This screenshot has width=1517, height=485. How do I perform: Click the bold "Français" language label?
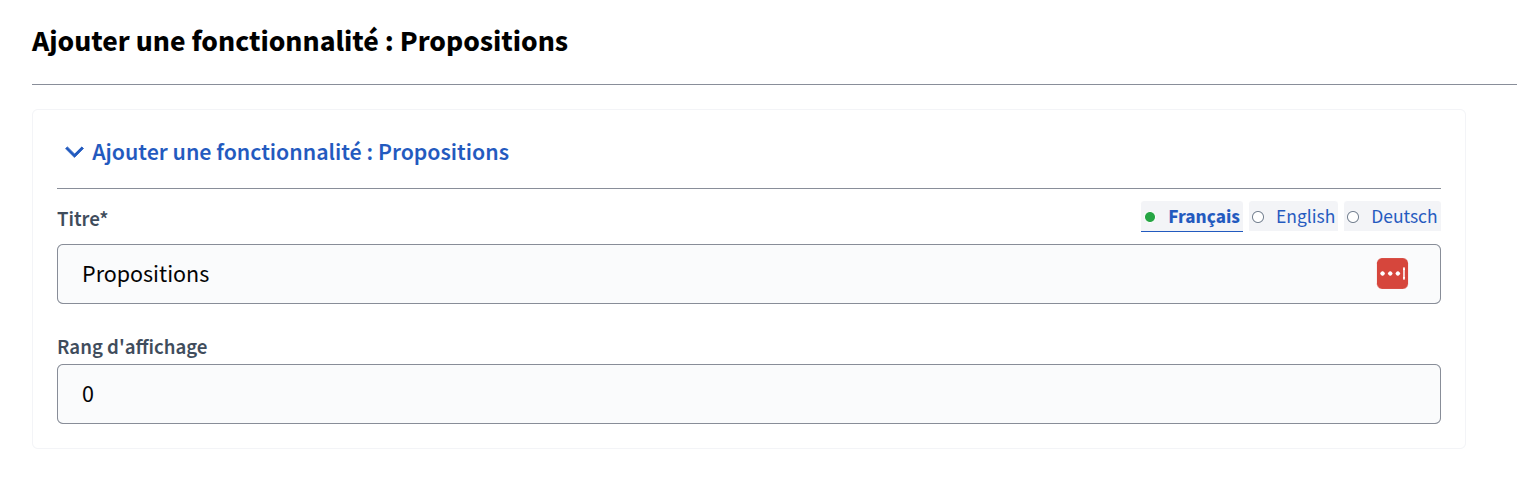click(1204, 217)
